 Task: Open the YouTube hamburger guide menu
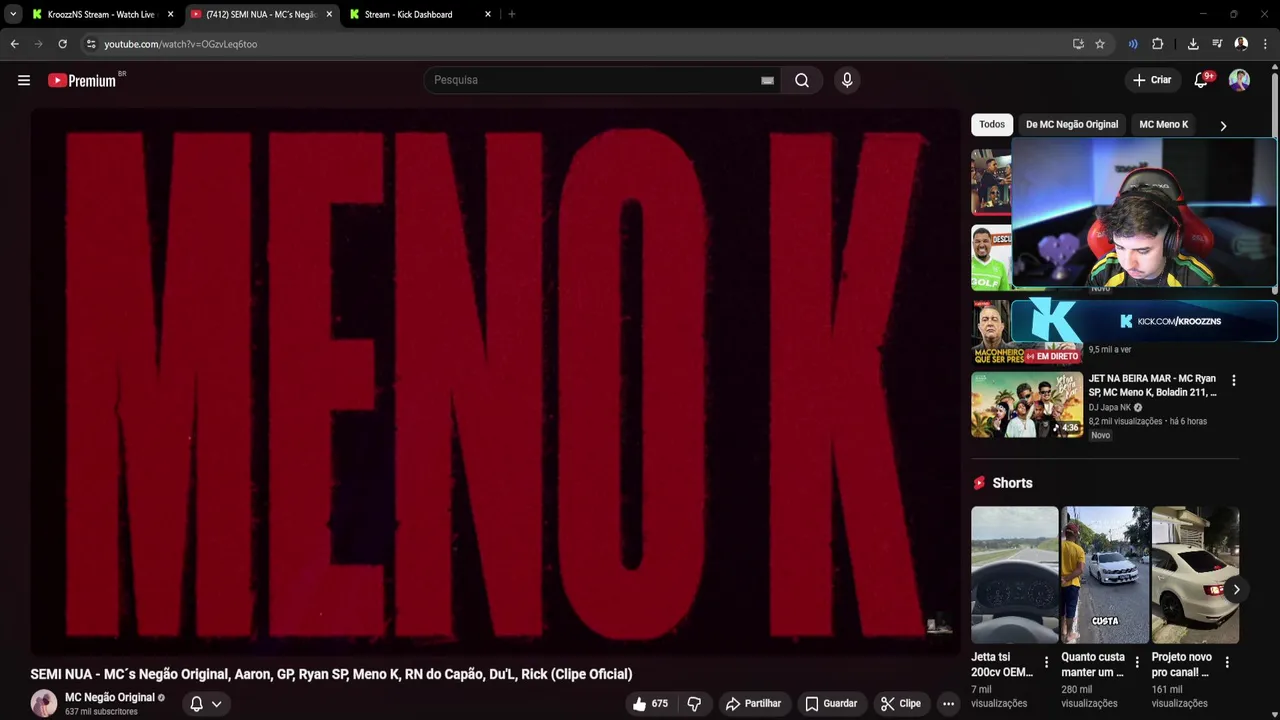click(x=24, y=80)
